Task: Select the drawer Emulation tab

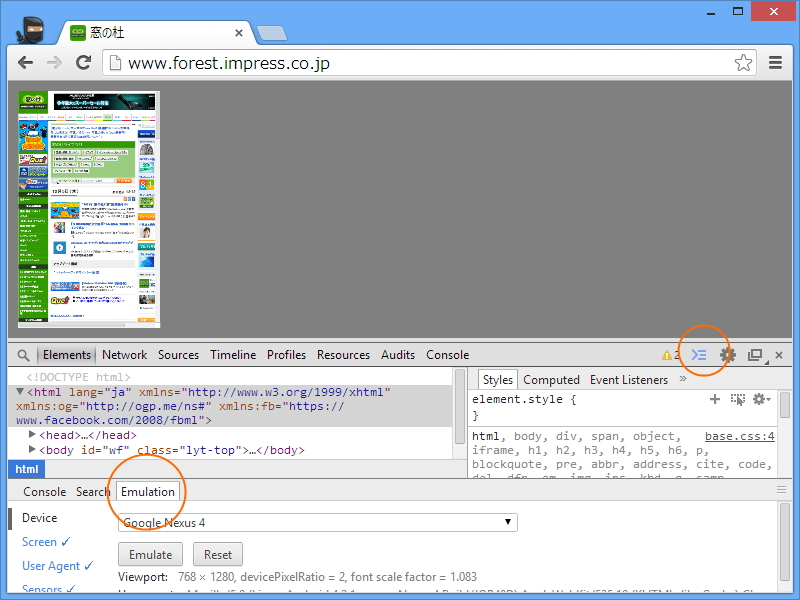Action: pos(148,492)
